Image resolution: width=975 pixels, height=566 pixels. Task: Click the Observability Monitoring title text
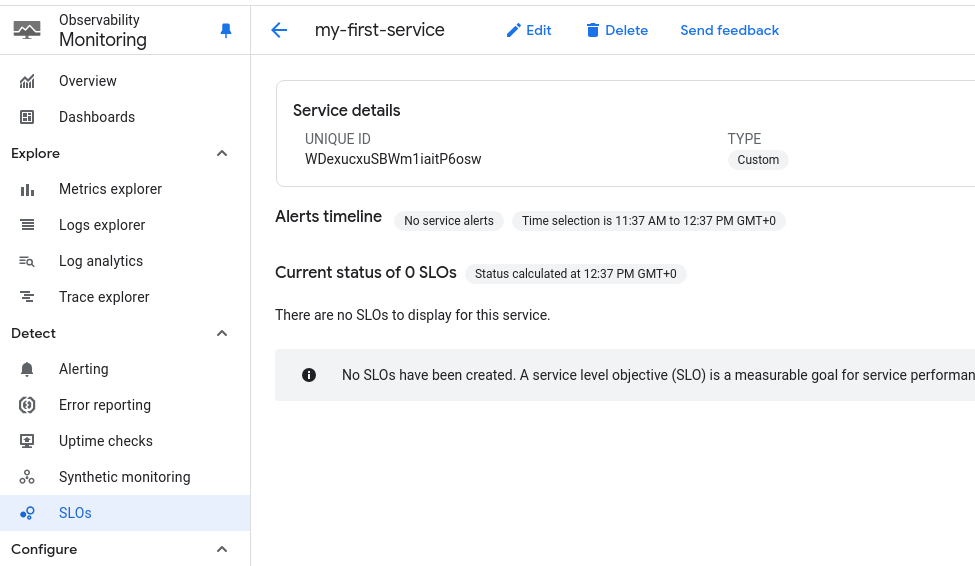103,30
